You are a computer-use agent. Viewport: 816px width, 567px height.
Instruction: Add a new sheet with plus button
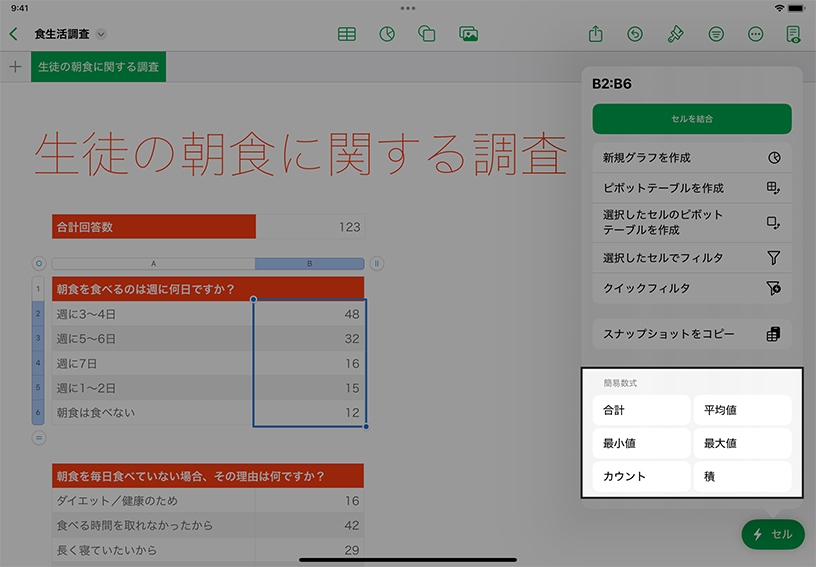coord(15,67)
